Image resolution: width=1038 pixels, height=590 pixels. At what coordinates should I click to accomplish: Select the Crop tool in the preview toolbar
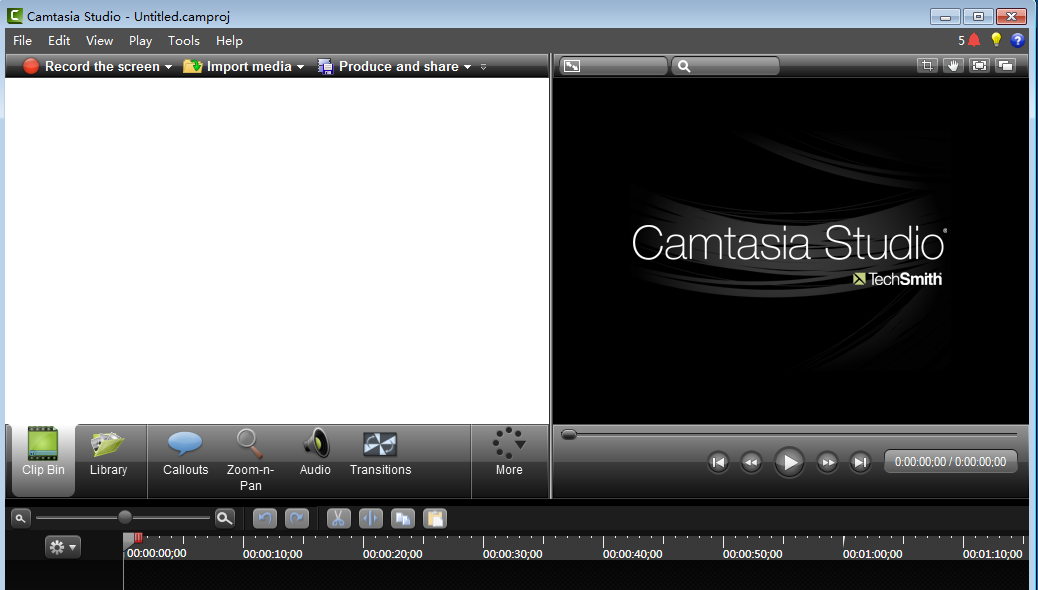pos(927,65)
